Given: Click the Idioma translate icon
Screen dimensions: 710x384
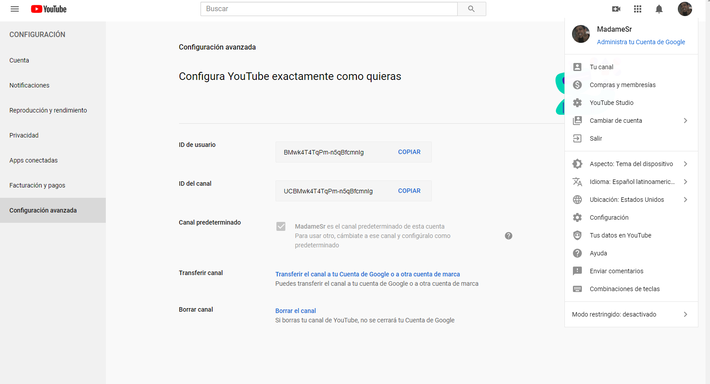Looking at the screenshot, I should pyautogui.click(x=577, y=182).
